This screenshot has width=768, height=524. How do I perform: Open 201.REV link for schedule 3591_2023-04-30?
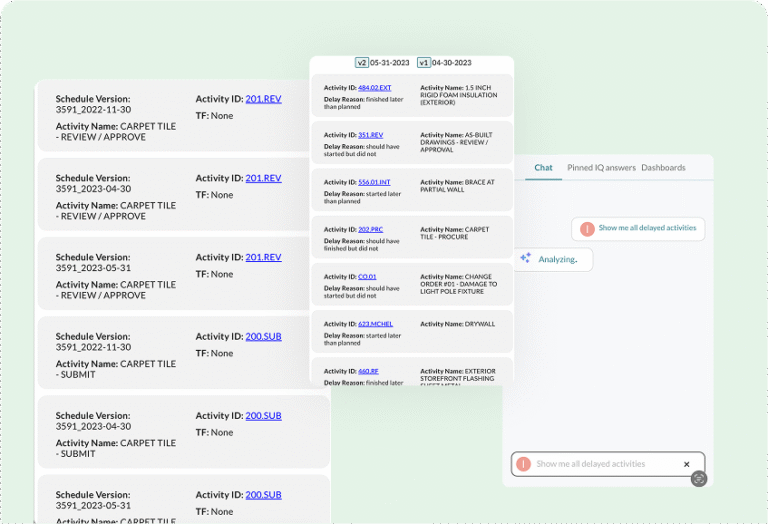264,178
